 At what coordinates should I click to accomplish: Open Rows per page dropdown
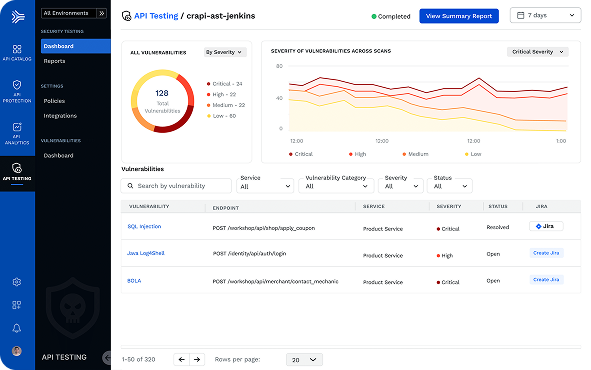point(304,360)
